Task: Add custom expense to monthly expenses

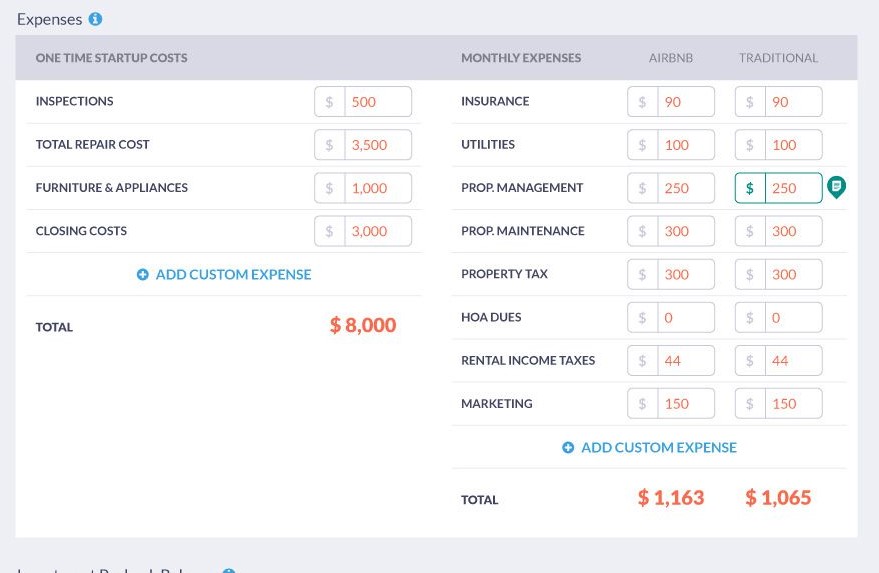Action: pyautogui.click(x=658, y=448)
